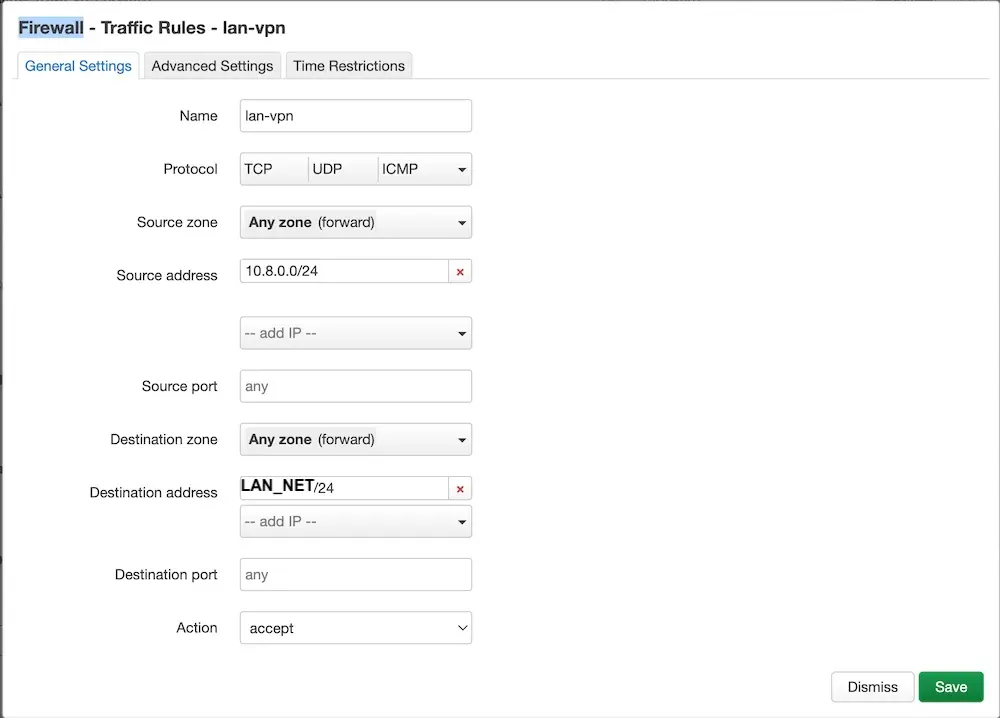Open the Source zone dropdown

pyautogui.click(x=356, y=222)
